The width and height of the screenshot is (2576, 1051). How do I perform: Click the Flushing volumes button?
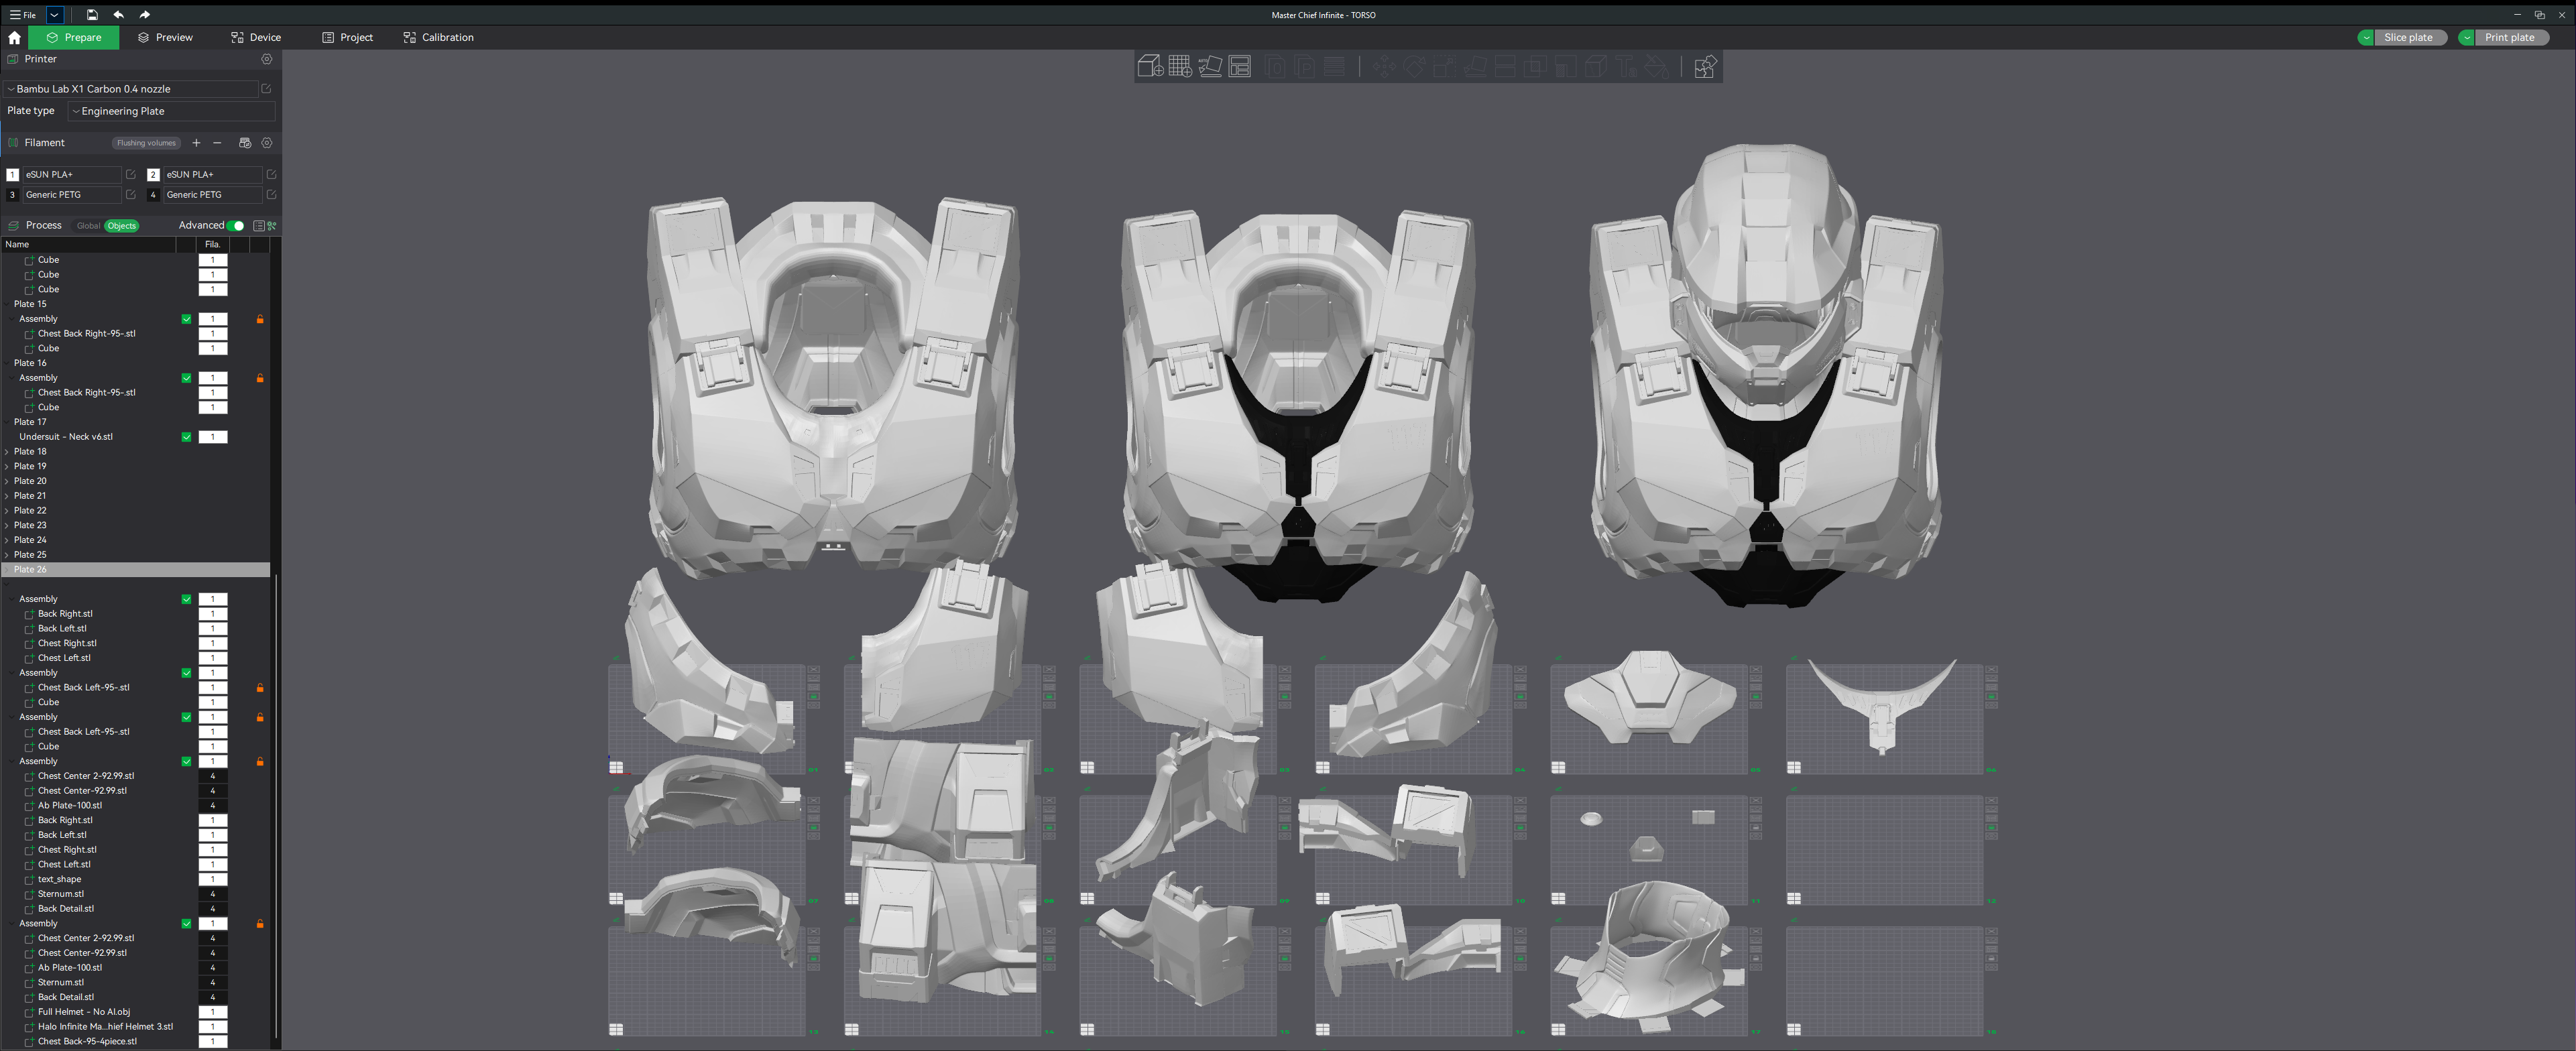(146, 143)
